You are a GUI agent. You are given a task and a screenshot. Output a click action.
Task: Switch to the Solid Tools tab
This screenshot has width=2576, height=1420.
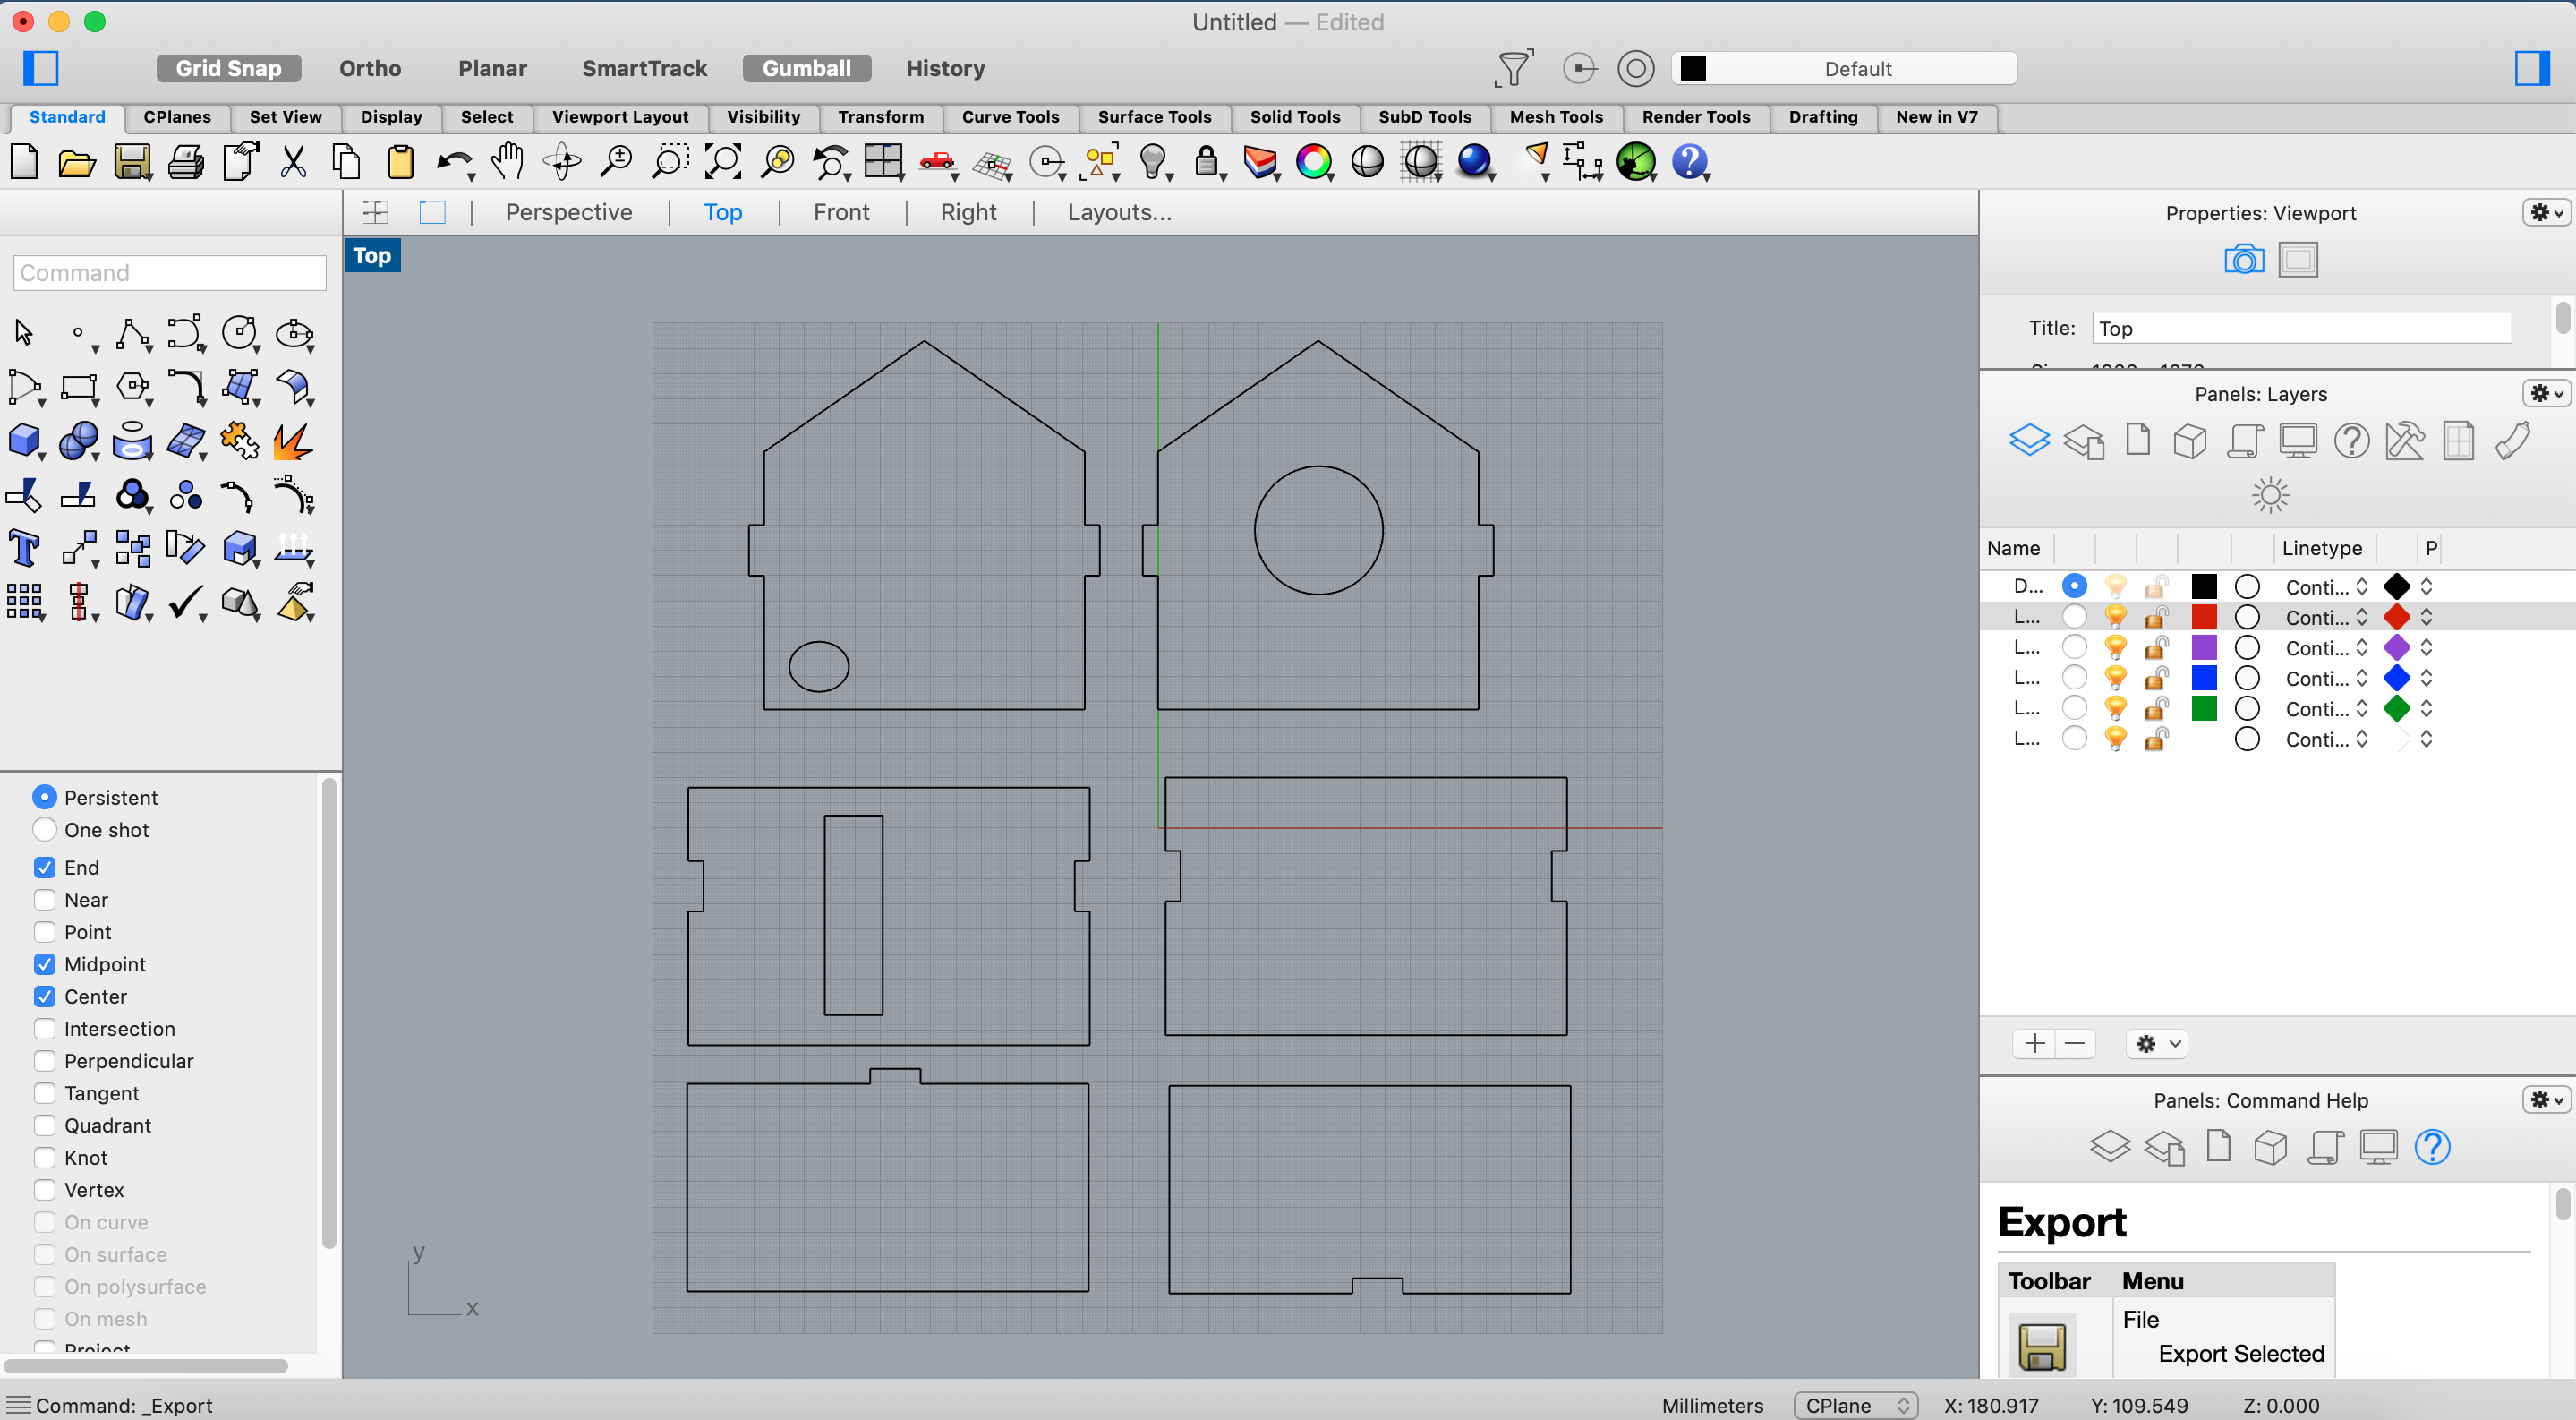(1294, 117)
